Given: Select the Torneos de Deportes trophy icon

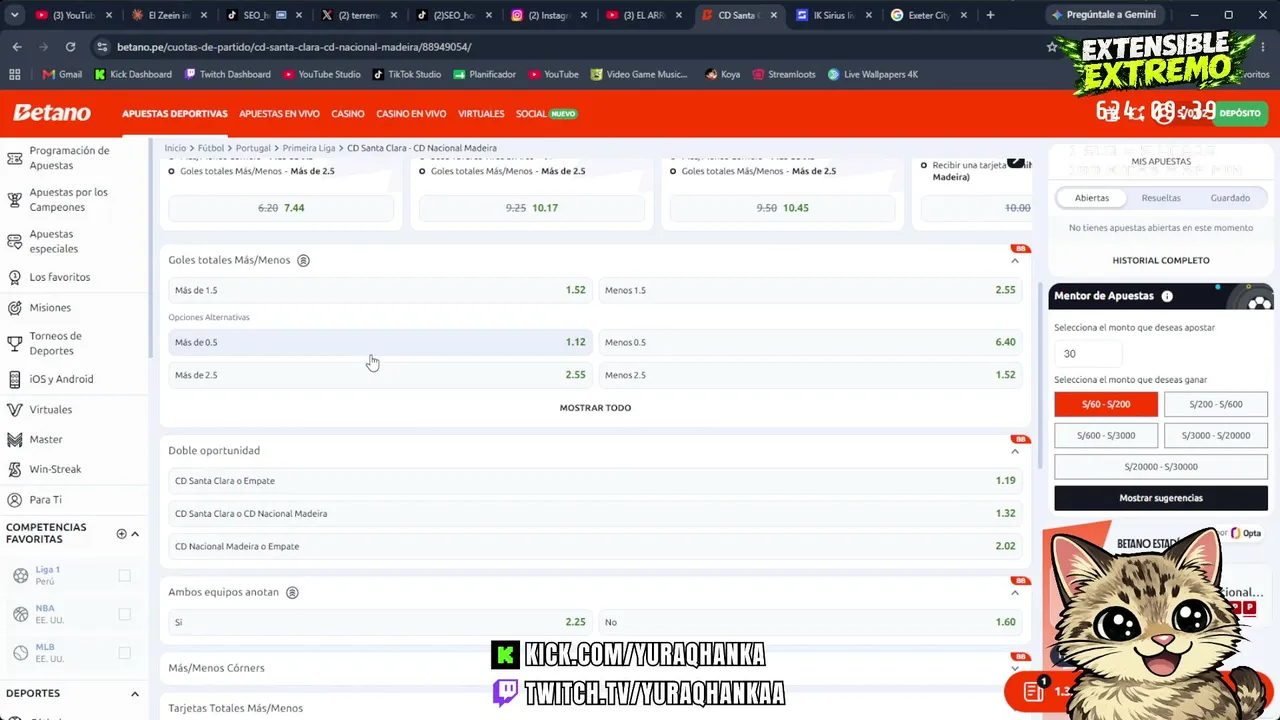Looking at the screenshot, I should click(x=14, y=344).
